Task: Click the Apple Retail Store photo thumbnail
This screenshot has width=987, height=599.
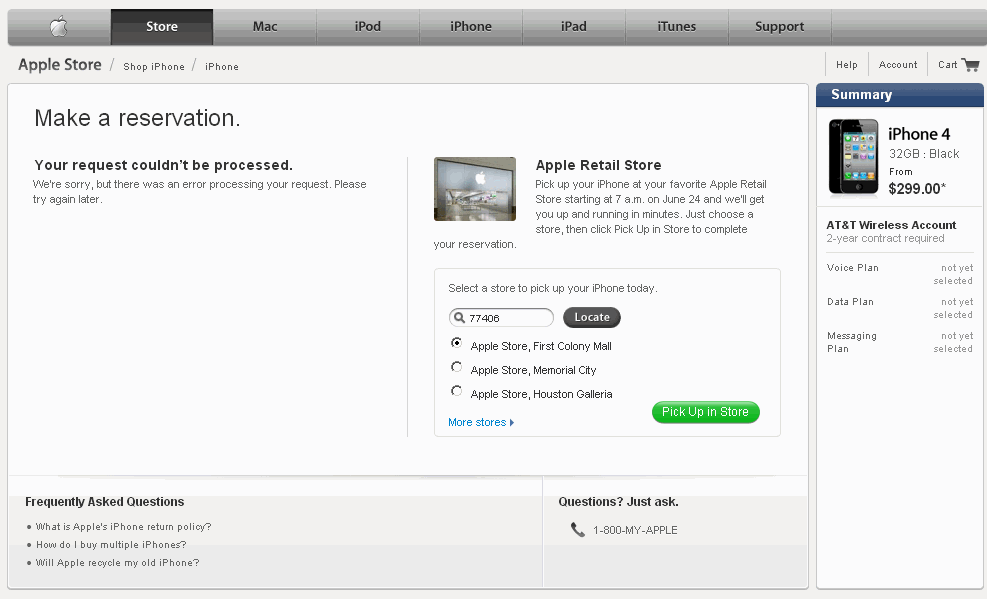Action: point(475,189)
